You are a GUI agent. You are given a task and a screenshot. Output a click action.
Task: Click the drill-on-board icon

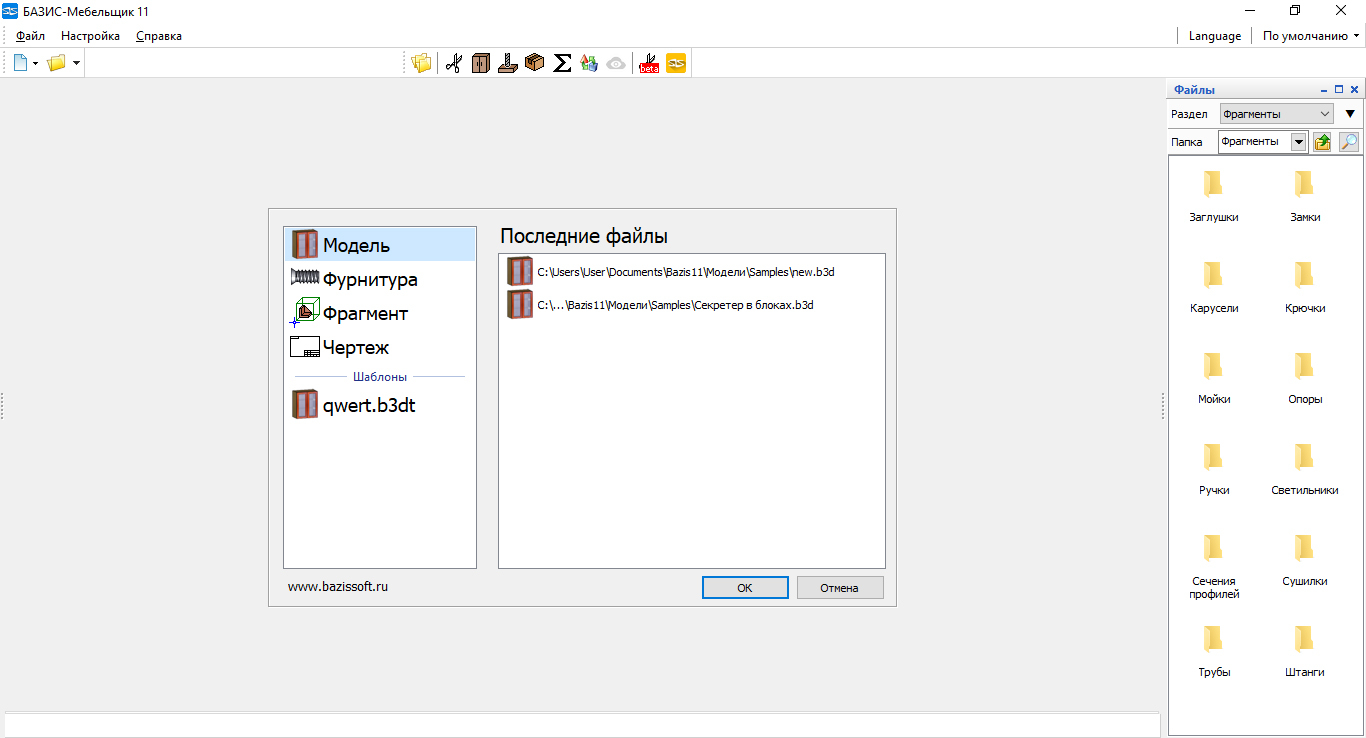pos(508,63)
